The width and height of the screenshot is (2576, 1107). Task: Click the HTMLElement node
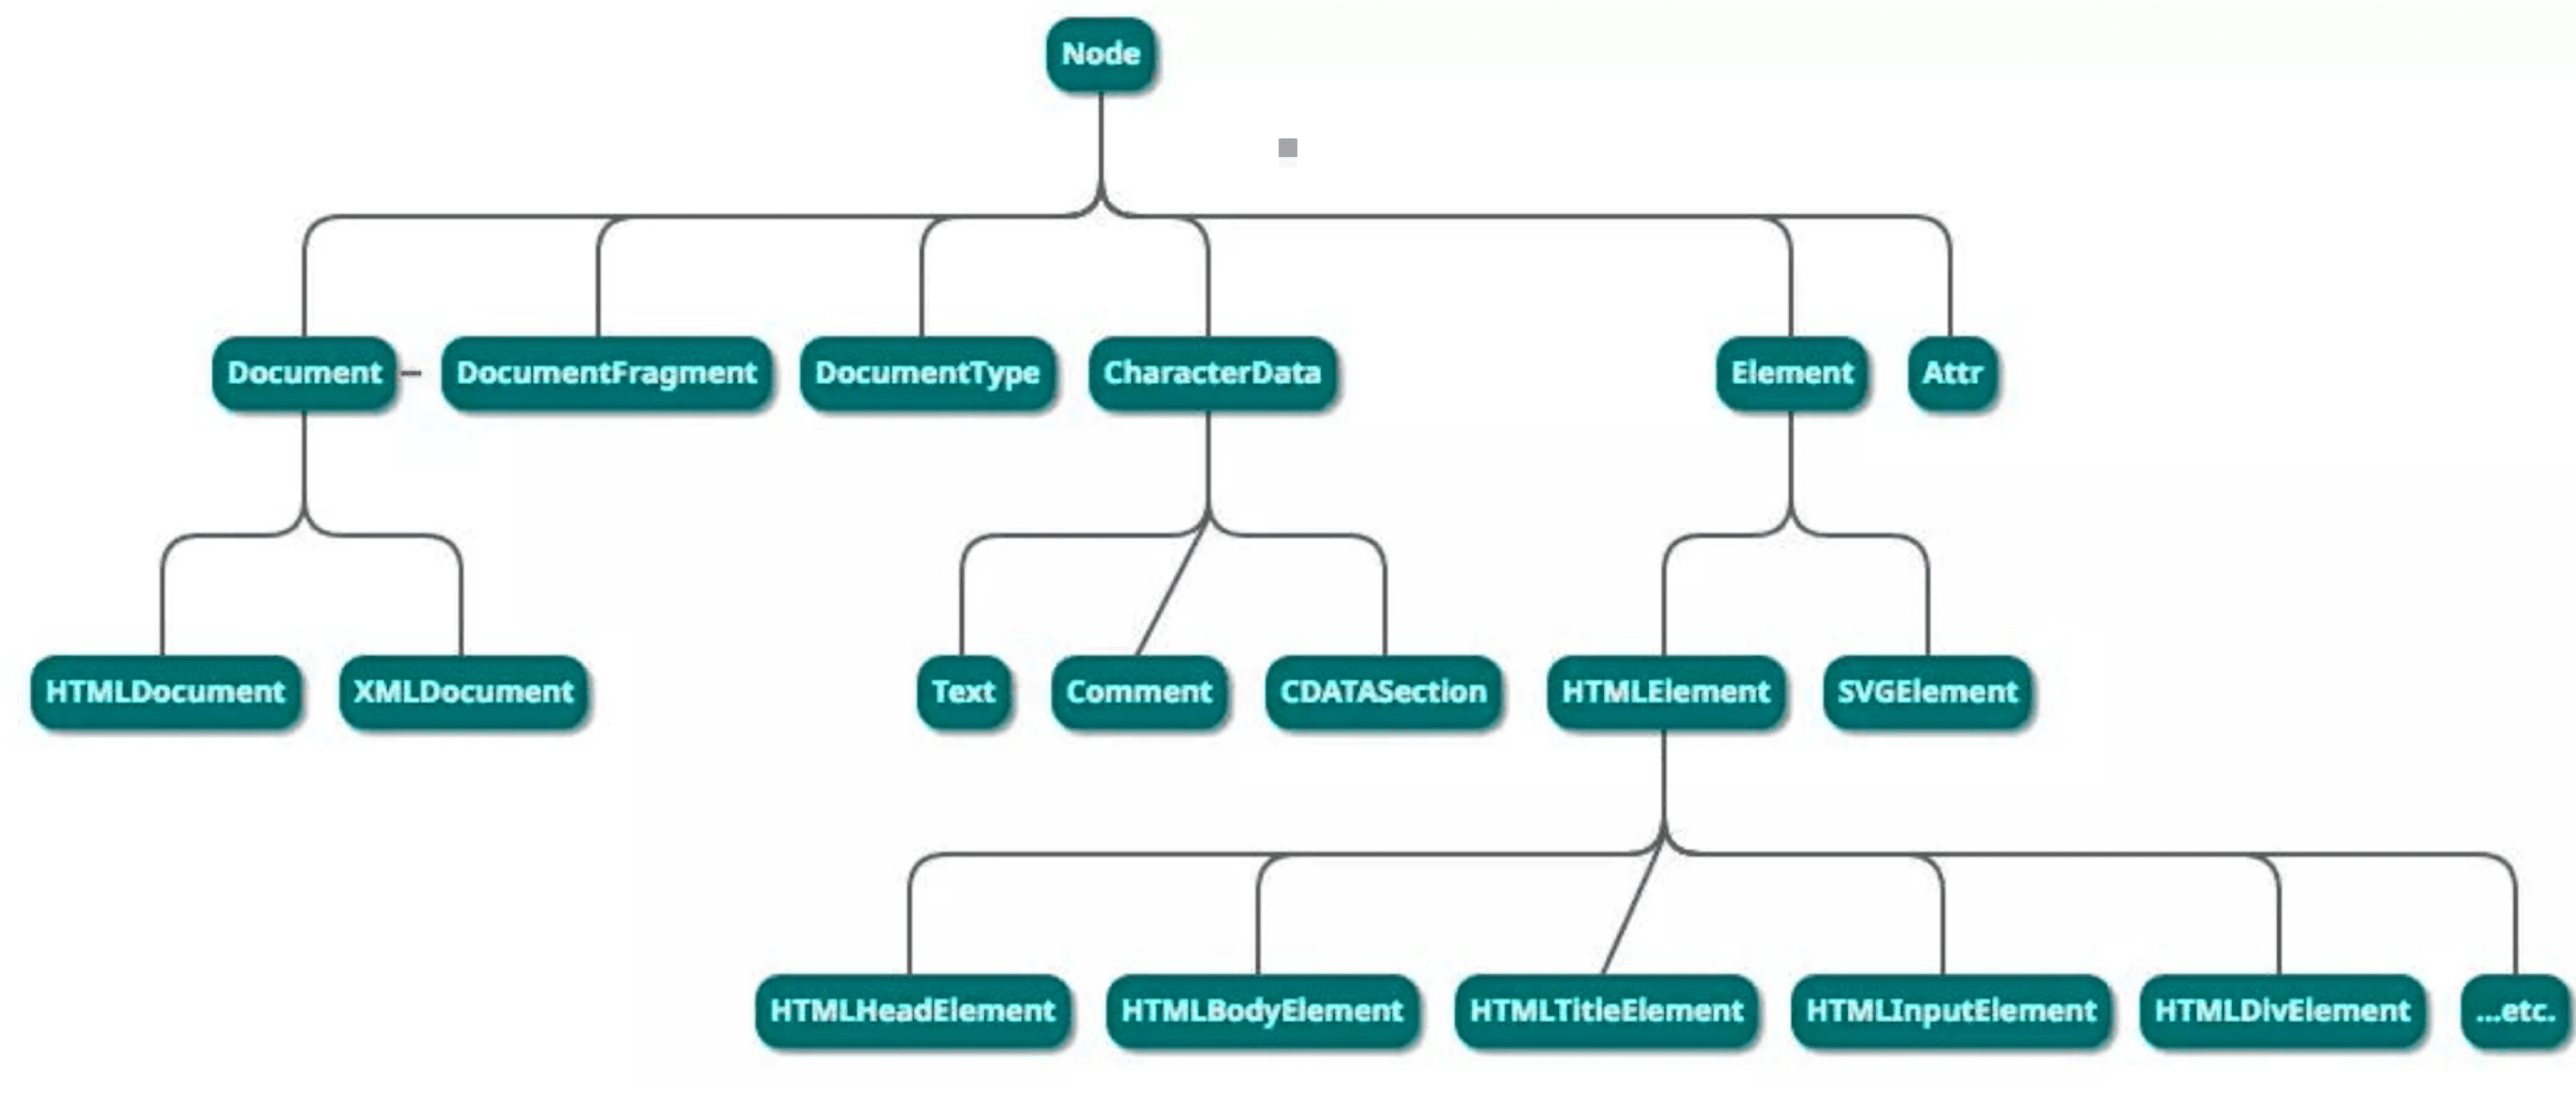[x=1665, y=692]
